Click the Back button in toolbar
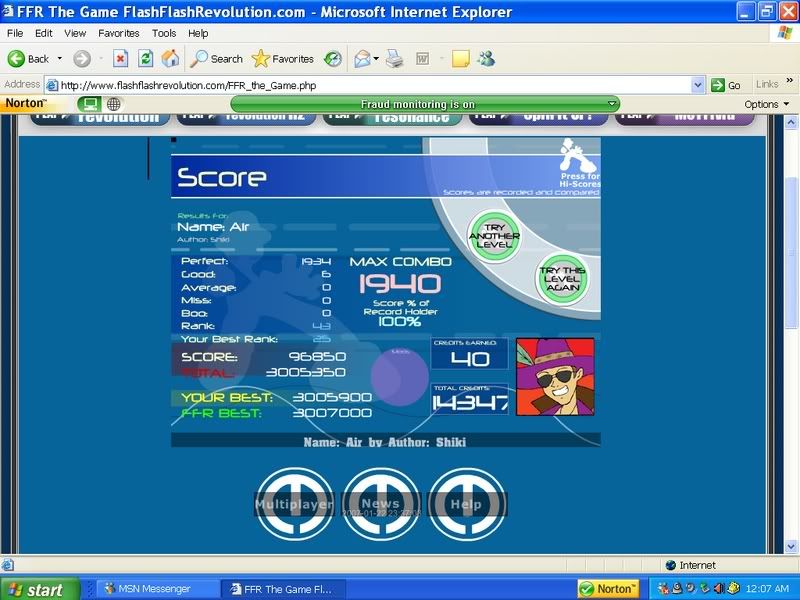 28,59
